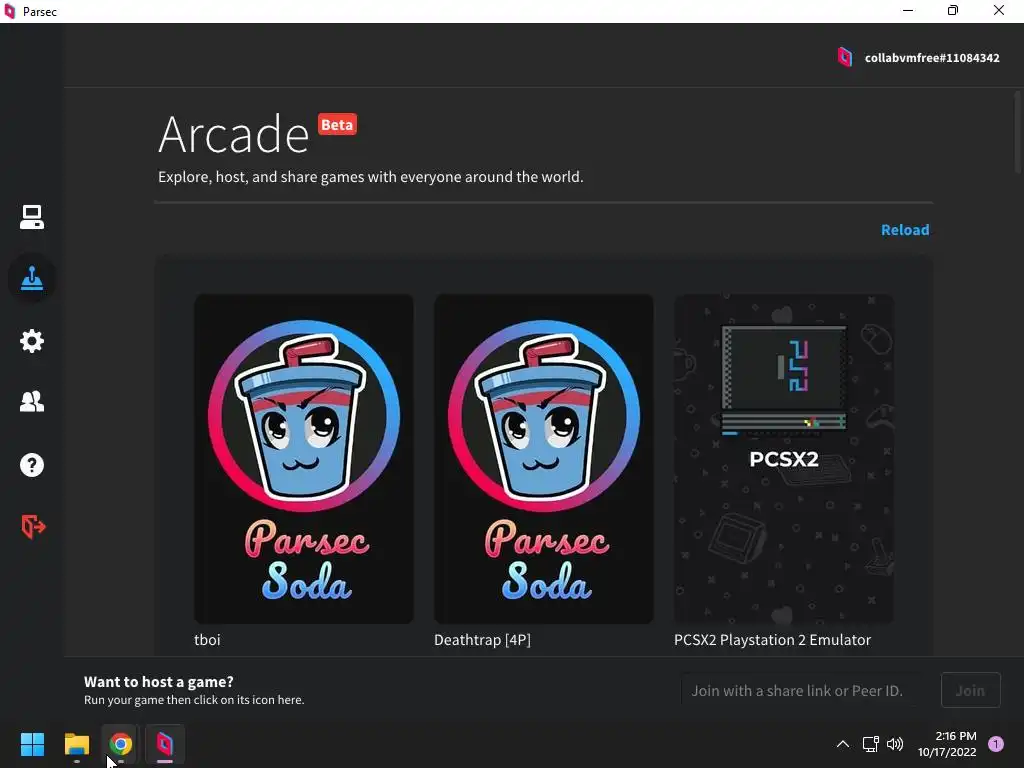Open the Windows Start menu
The height and width of the screenshot is (768, 1024).
click(x=32, y=744)
